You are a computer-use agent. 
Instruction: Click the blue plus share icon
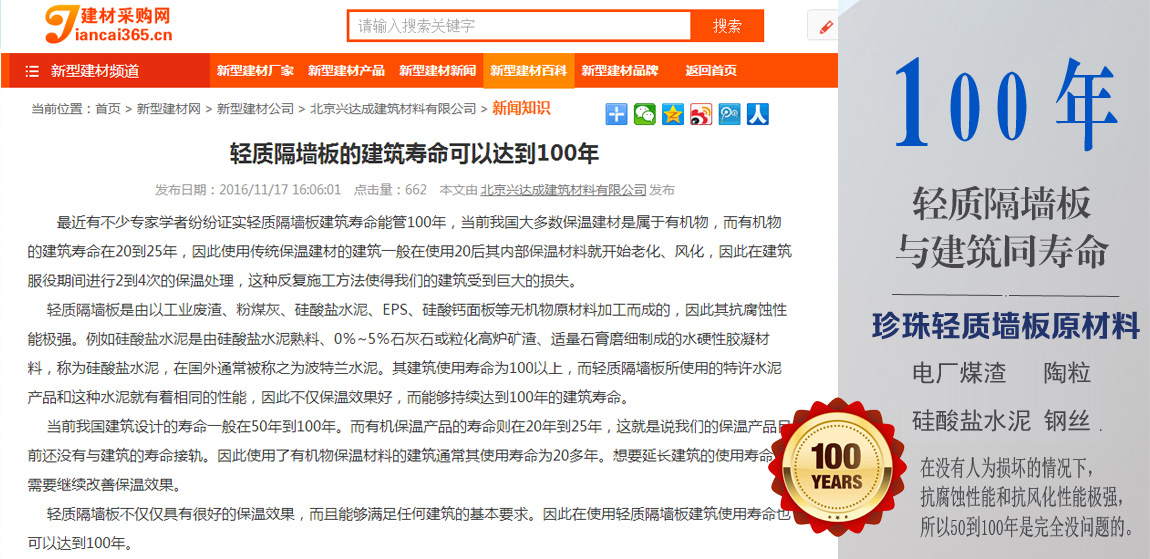coord(617,114)
